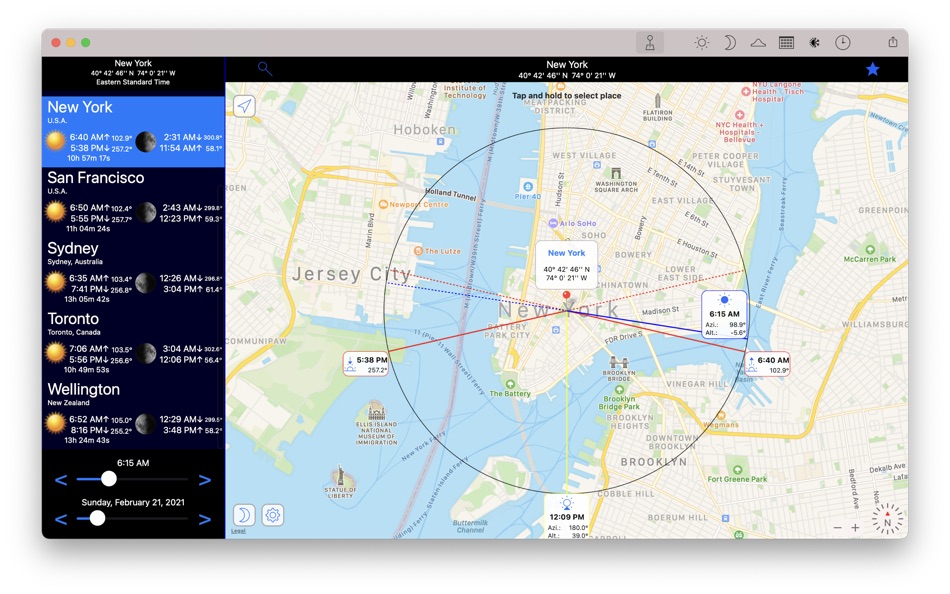Click the red New York map pin
The width and height of the screenshot is (950, 594).
coord(566,296)
